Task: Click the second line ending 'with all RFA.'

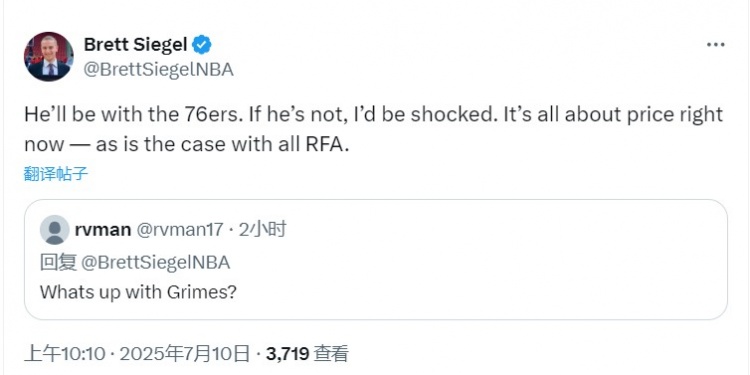Action: pyautogui.click(x=187, y=144)
